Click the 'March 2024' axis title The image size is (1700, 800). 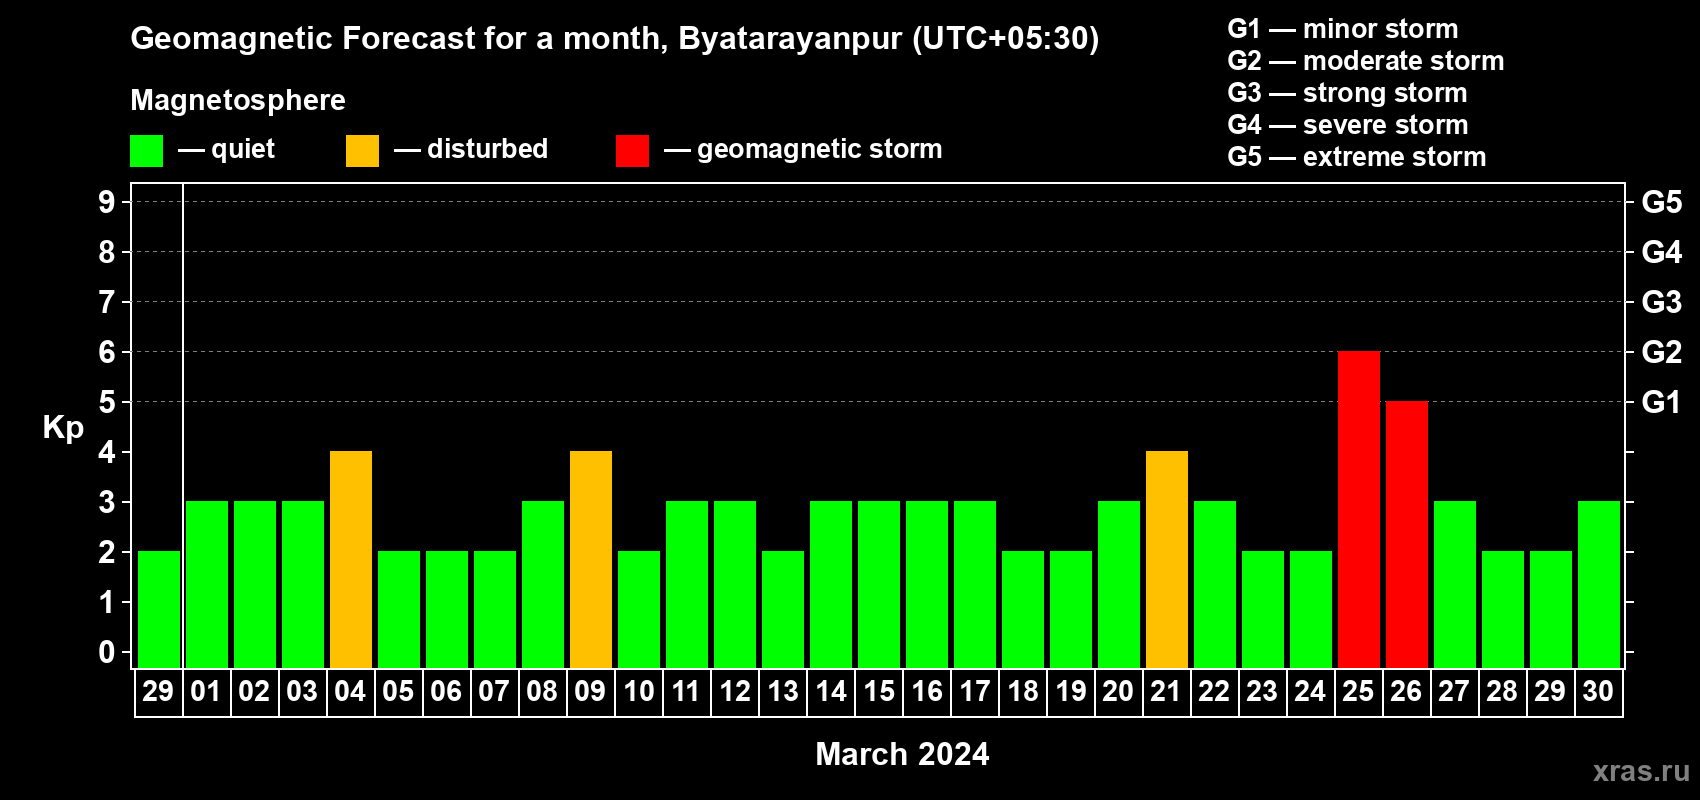click(x=902, y=754)
